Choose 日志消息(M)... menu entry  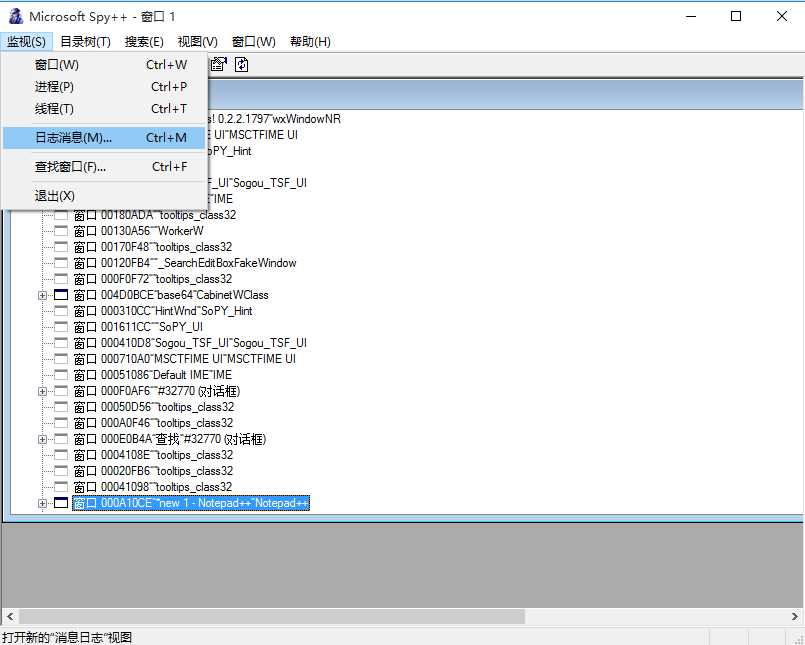104,138
